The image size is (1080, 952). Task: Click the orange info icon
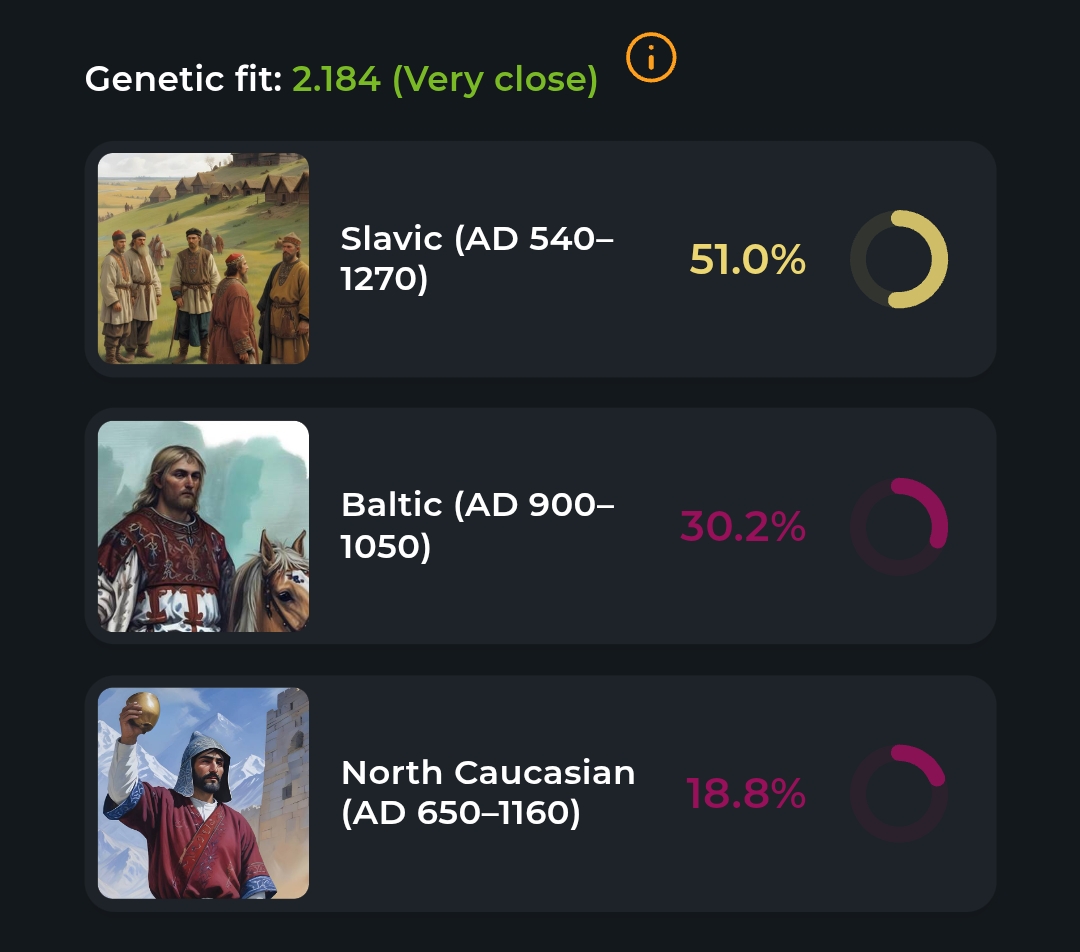tap(651, 58)
